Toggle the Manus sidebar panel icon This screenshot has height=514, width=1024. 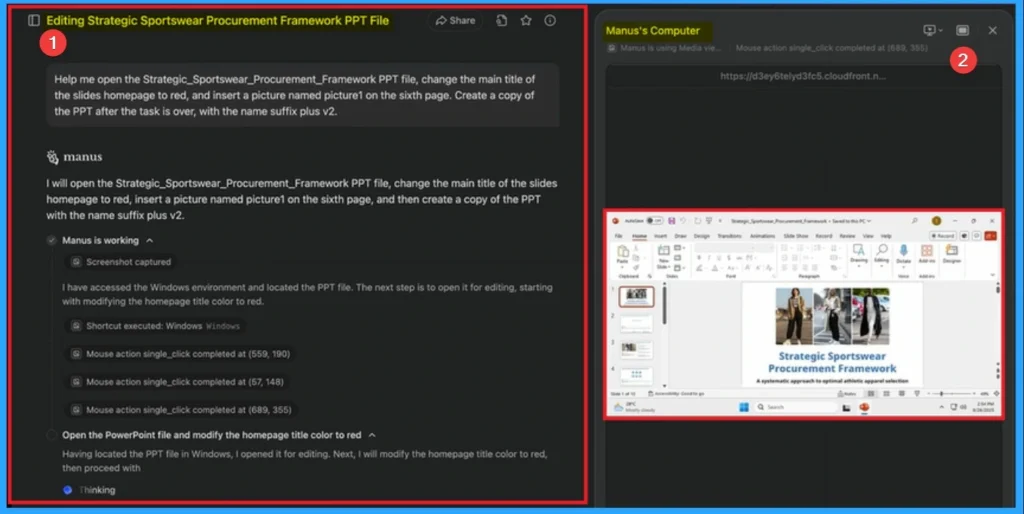tap(34, 20)
